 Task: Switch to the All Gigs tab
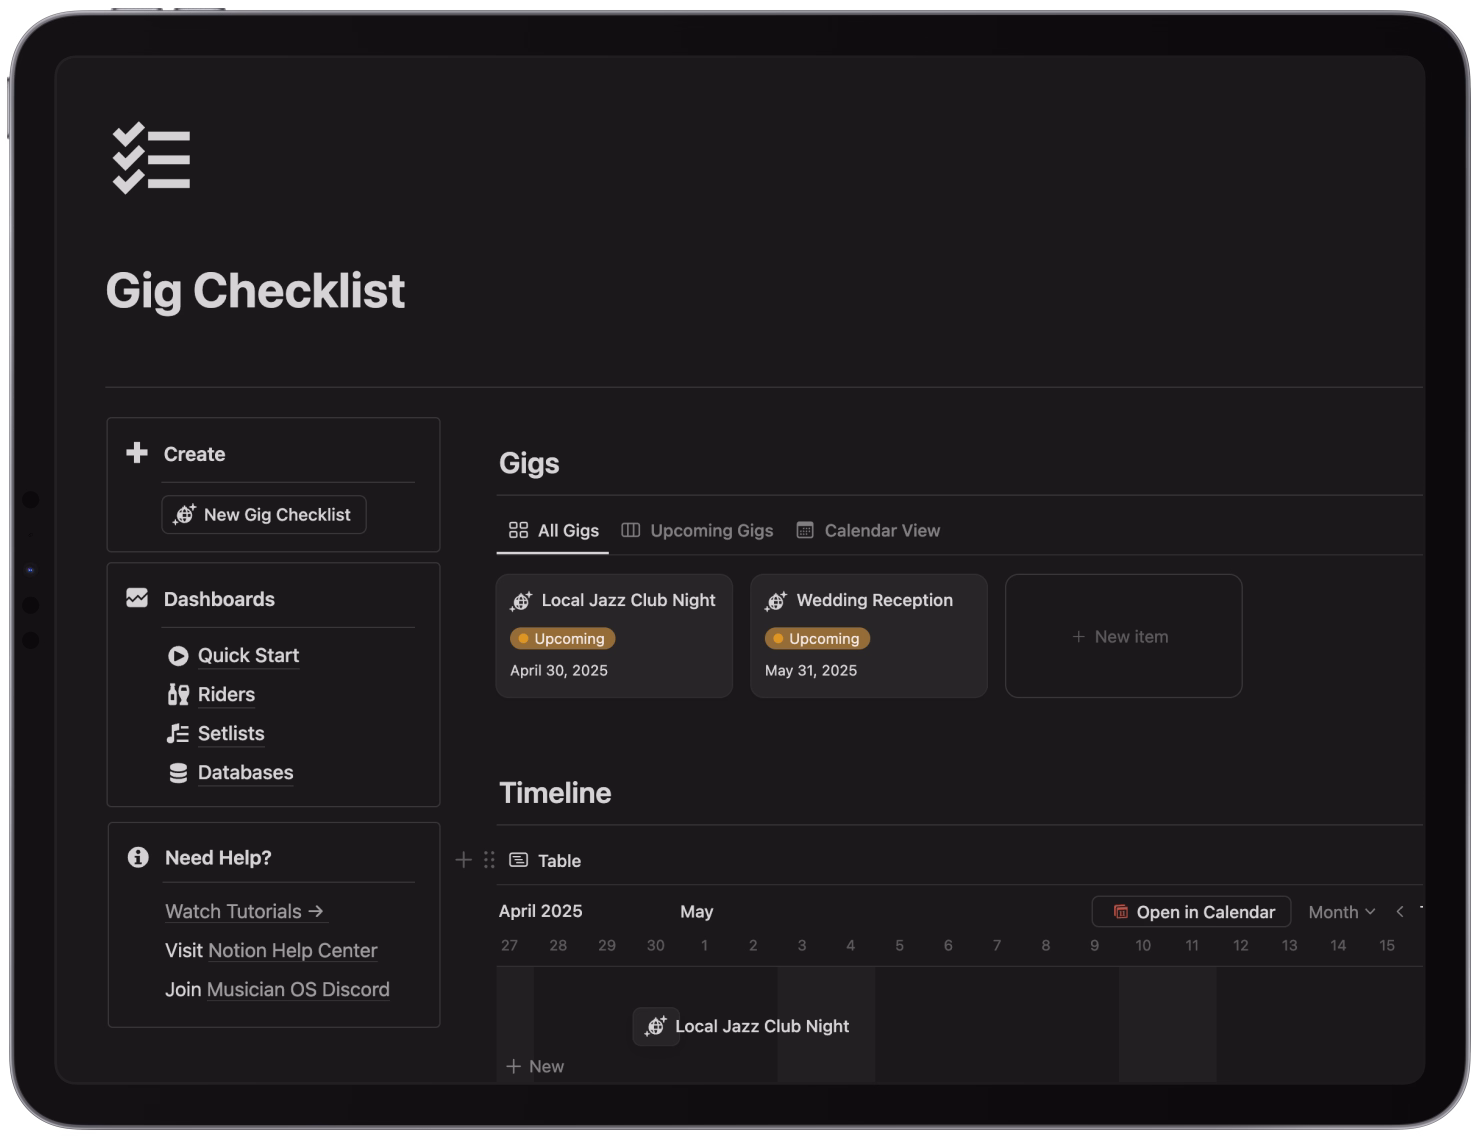[x=553, y=530]
